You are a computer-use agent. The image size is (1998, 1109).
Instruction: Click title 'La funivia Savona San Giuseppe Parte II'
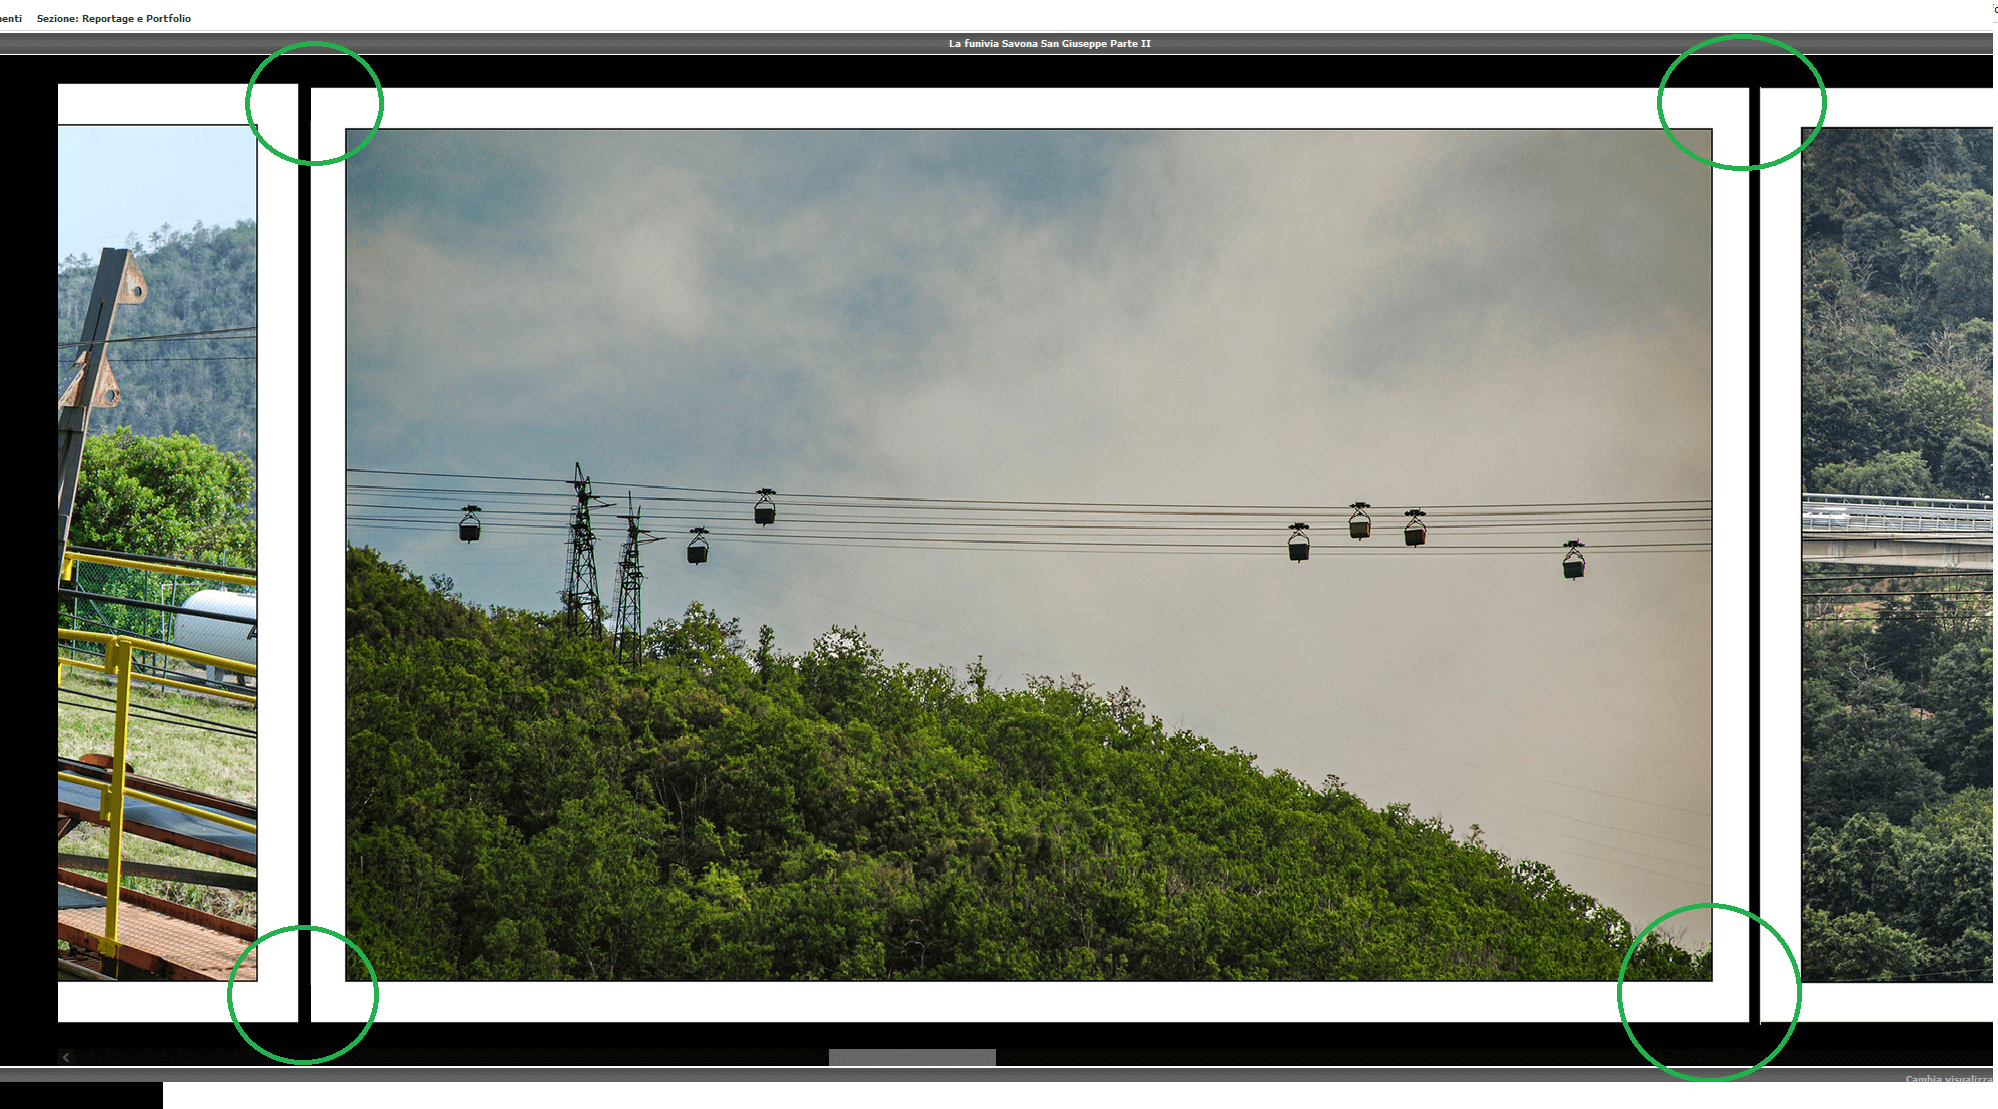pos(1049,43)
